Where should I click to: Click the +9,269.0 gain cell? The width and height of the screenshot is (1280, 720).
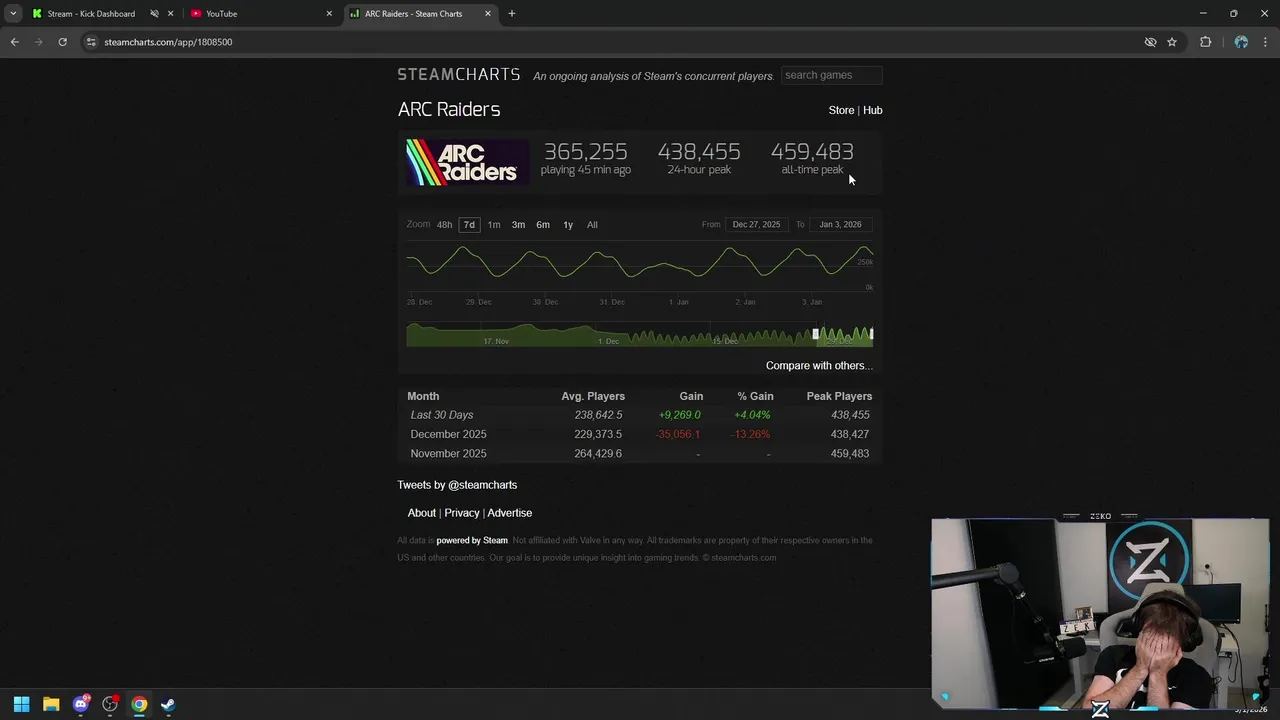tap(680, 415)
